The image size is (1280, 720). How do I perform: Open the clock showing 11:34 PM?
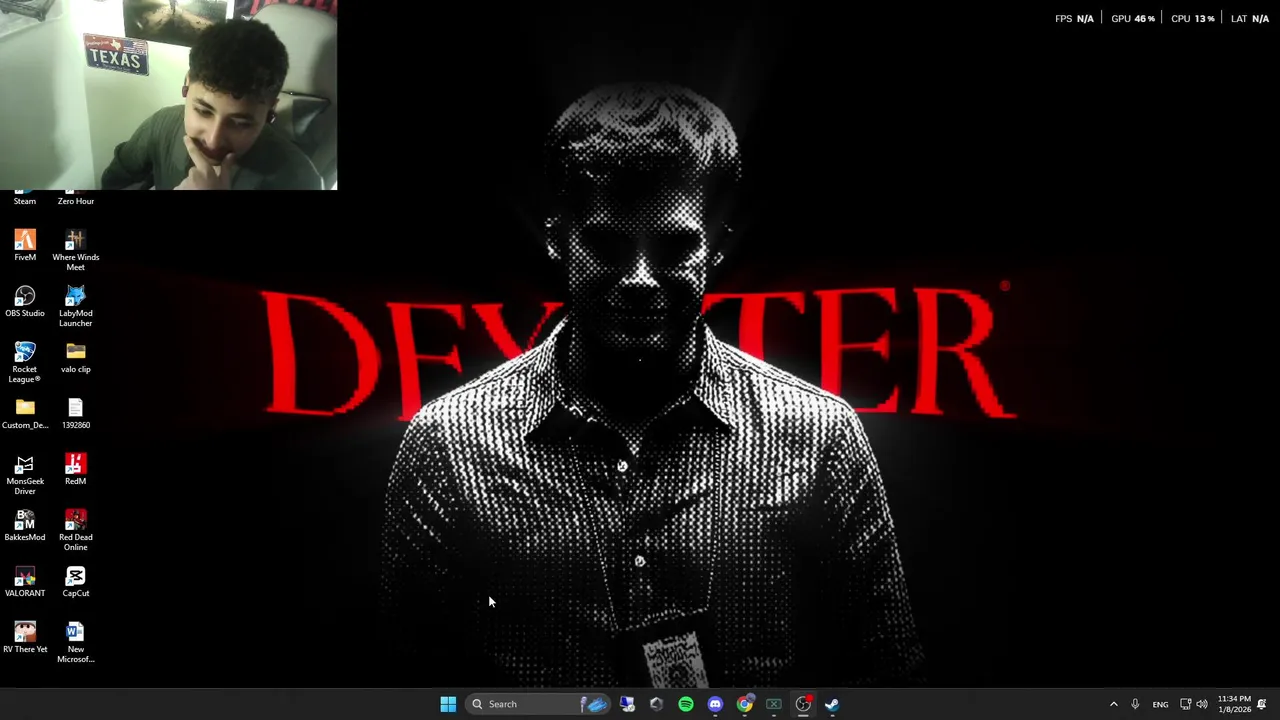tap(1234, 704)
